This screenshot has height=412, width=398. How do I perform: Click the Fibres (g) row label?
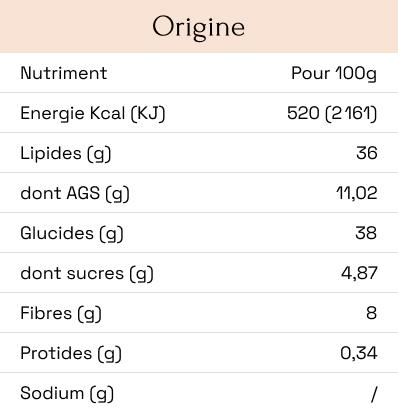(61, 313)
